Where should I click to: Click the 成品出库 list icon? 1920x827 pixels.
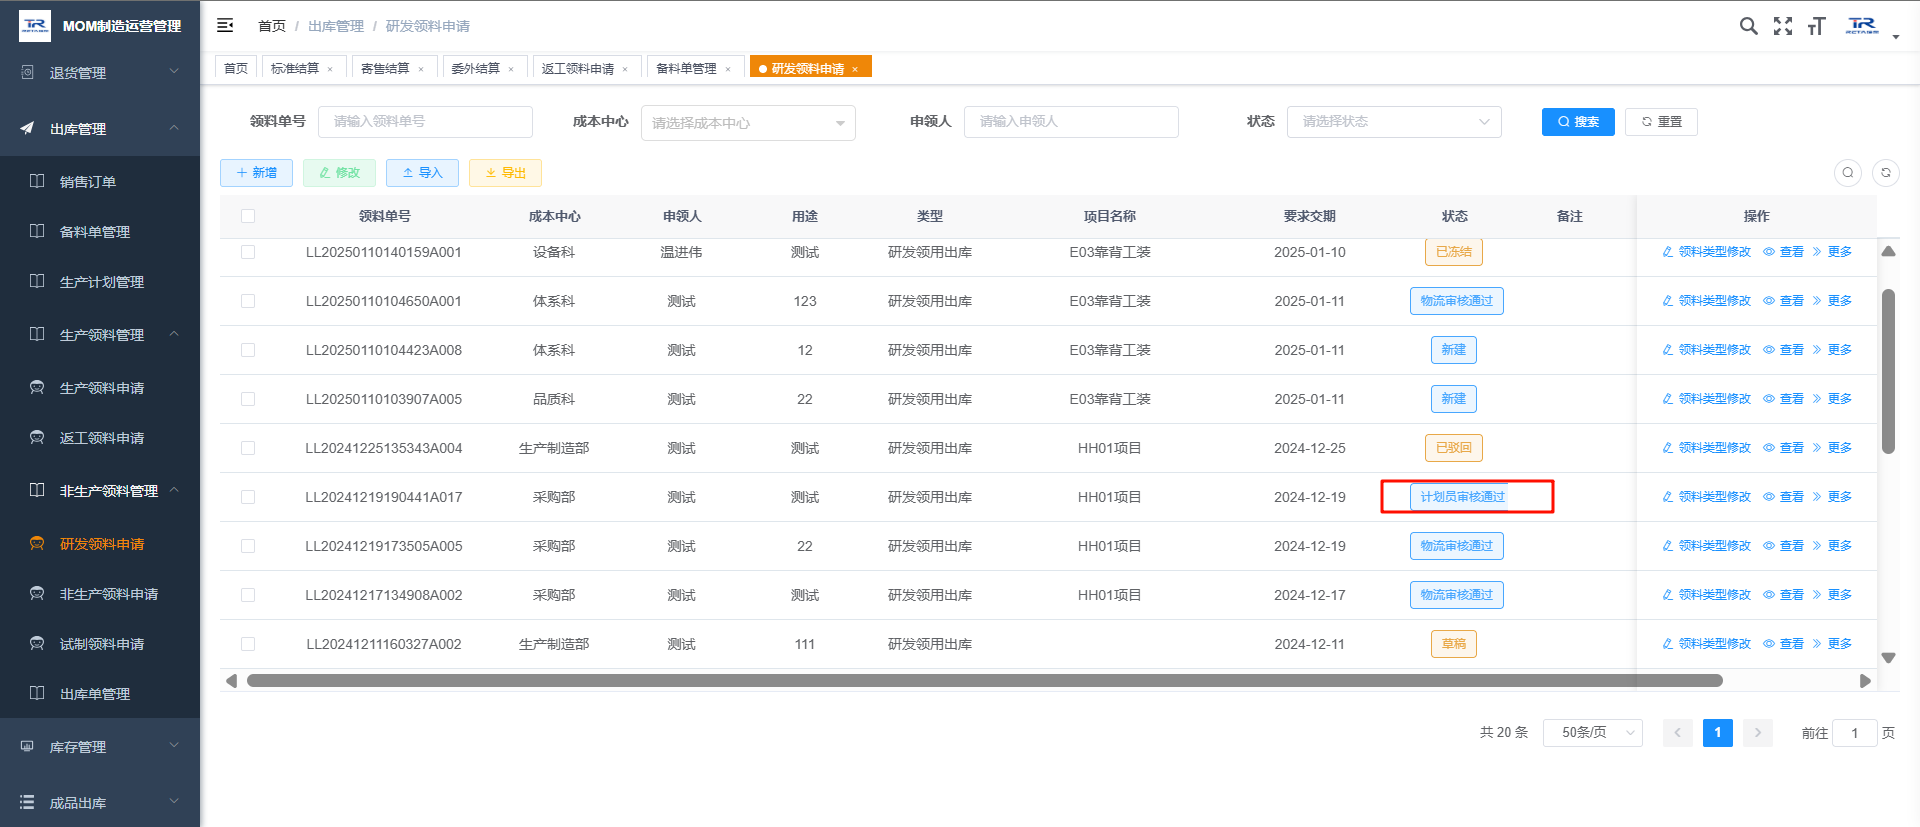(27, 802)
